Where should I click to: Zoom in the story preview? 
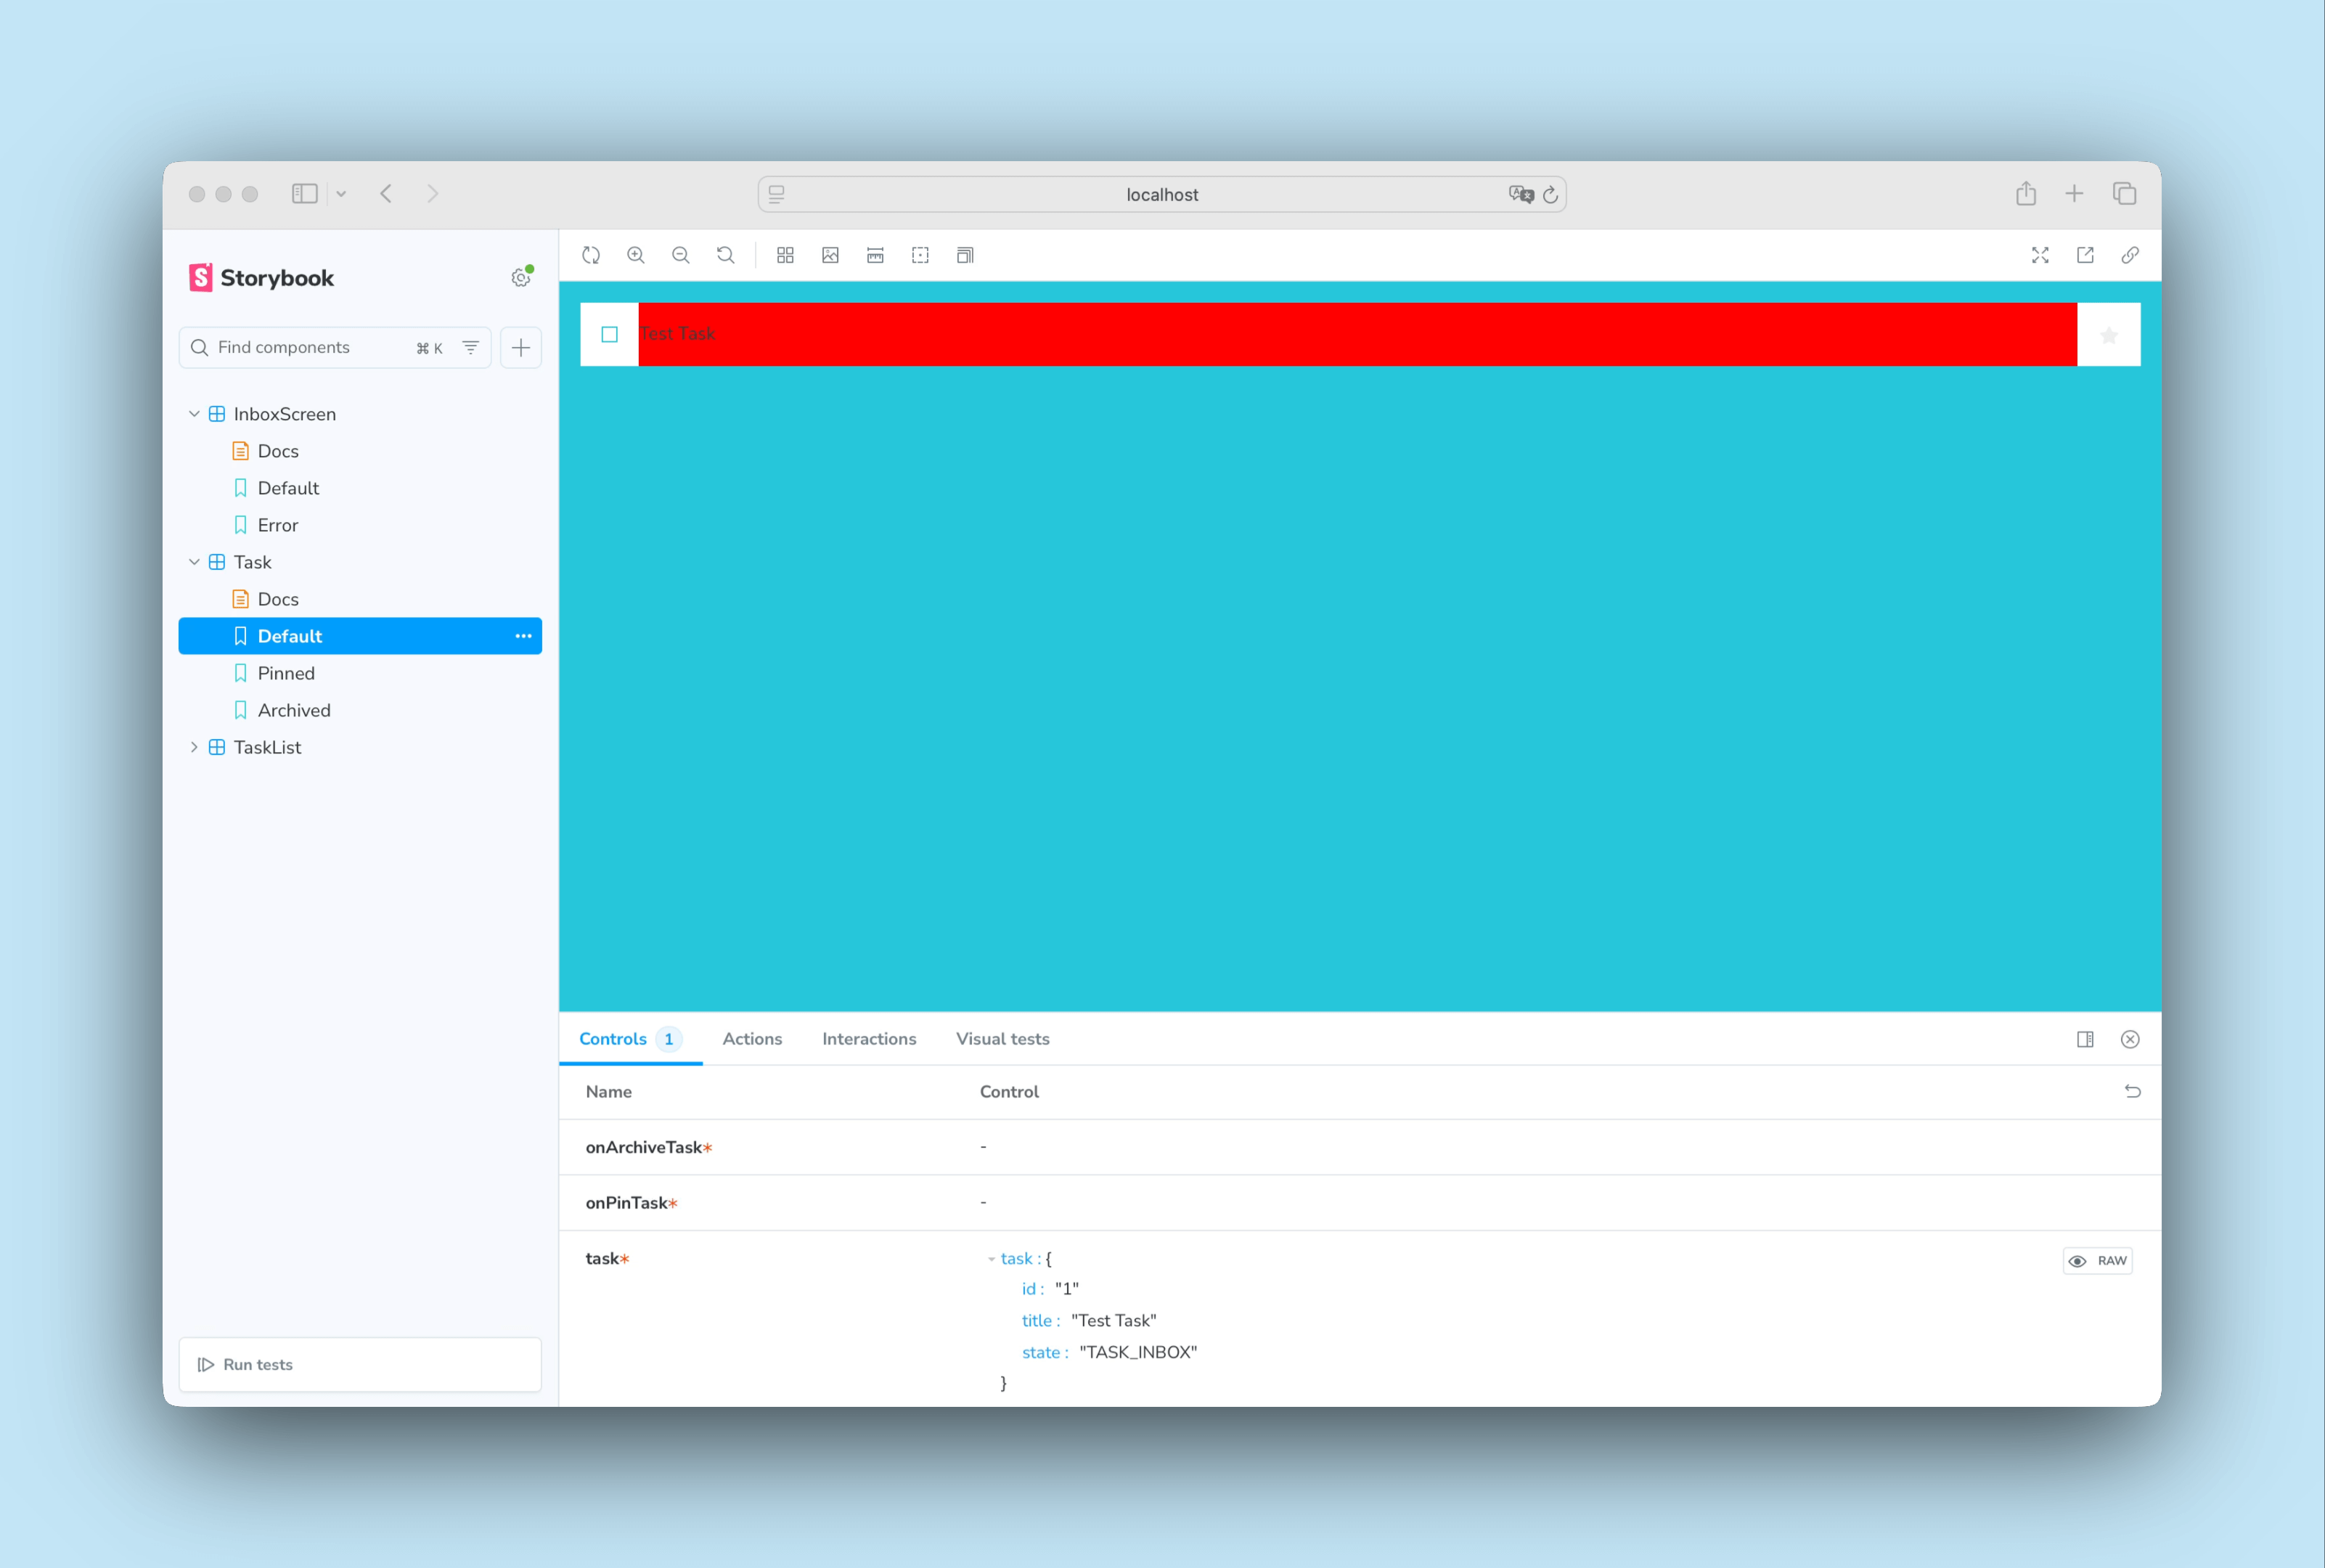click(636, 255)
